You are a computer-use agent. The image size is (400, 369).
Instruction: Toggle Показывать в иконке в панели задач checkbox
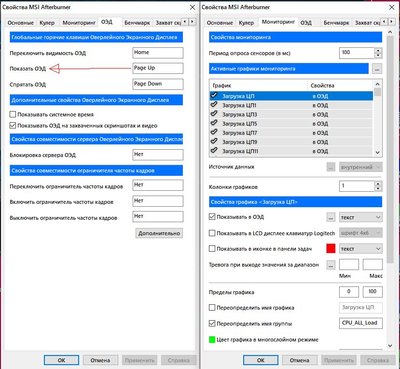212,249
